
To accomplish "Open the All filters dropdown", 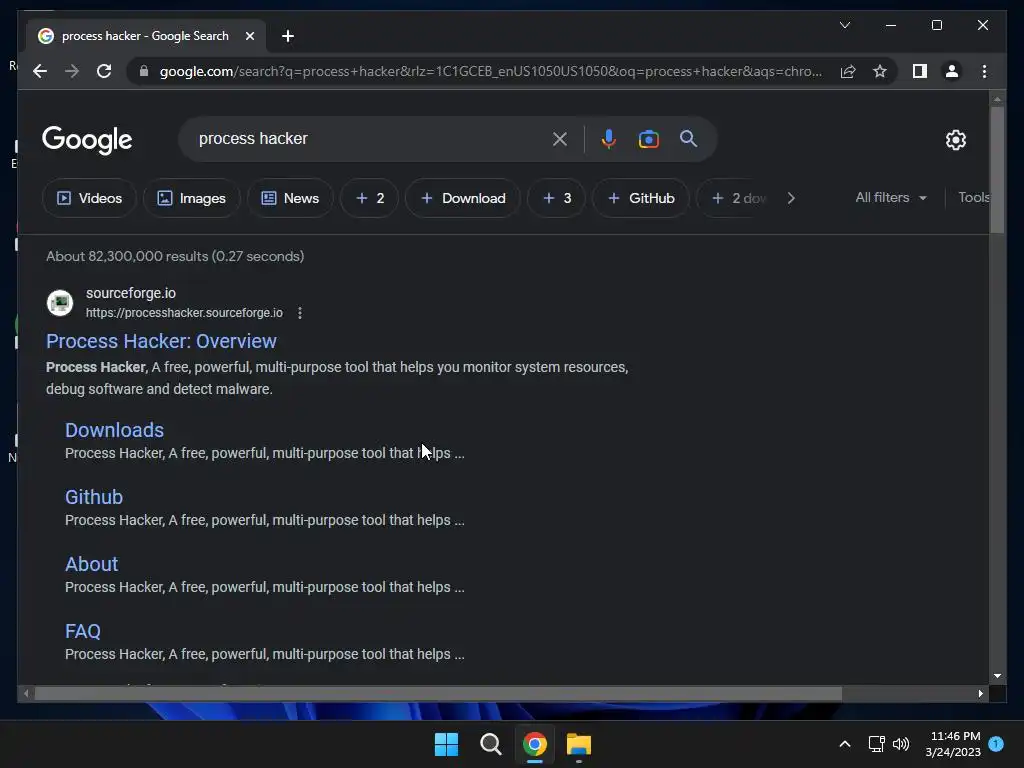I will pos(891,197).
